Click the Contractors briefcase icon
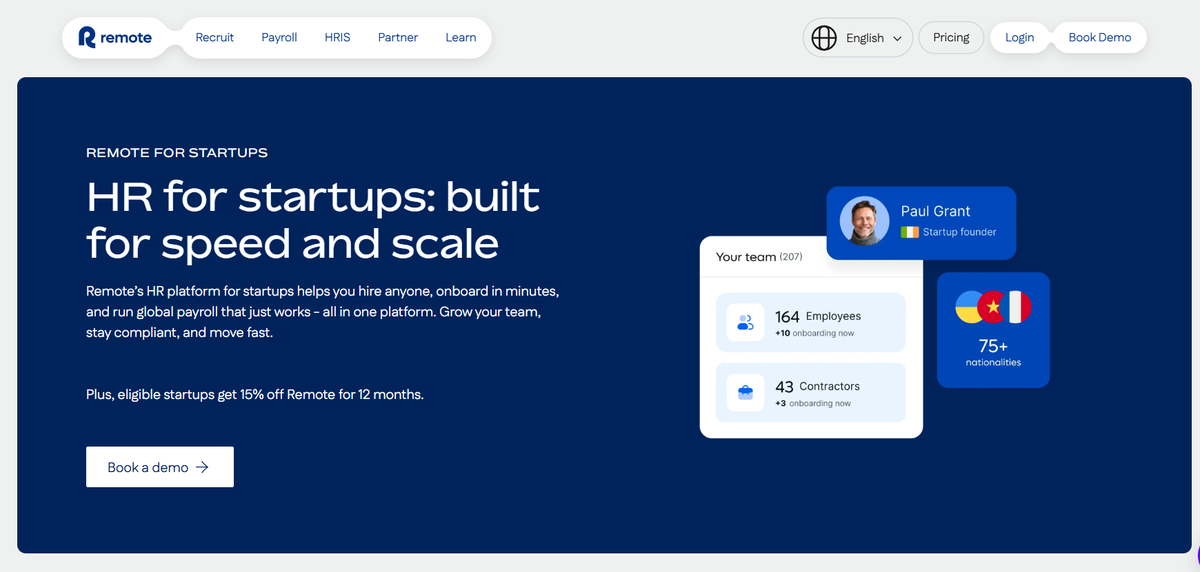 [x=745, y=392]
